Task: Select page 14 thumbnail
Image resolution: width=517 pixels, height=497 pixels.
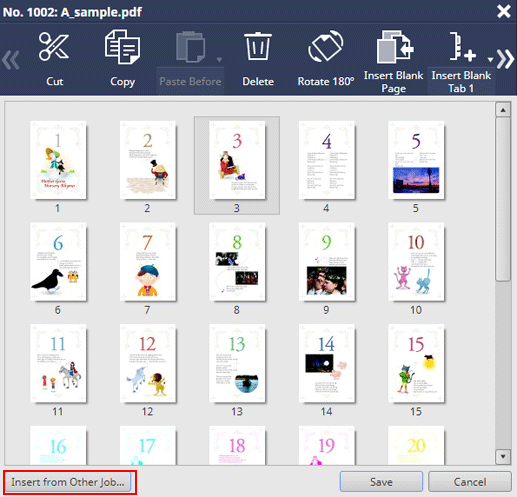Action: click(327, 363)
